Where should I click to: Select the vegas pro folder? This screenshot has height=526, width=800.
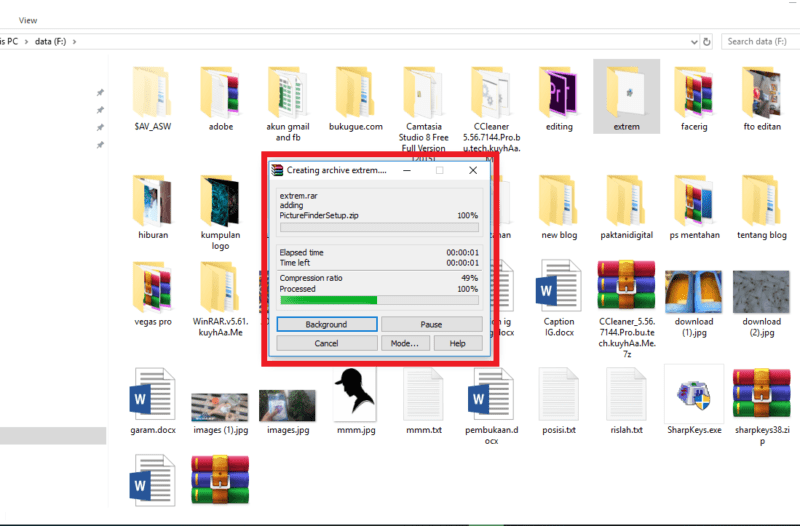click(153, 293)
